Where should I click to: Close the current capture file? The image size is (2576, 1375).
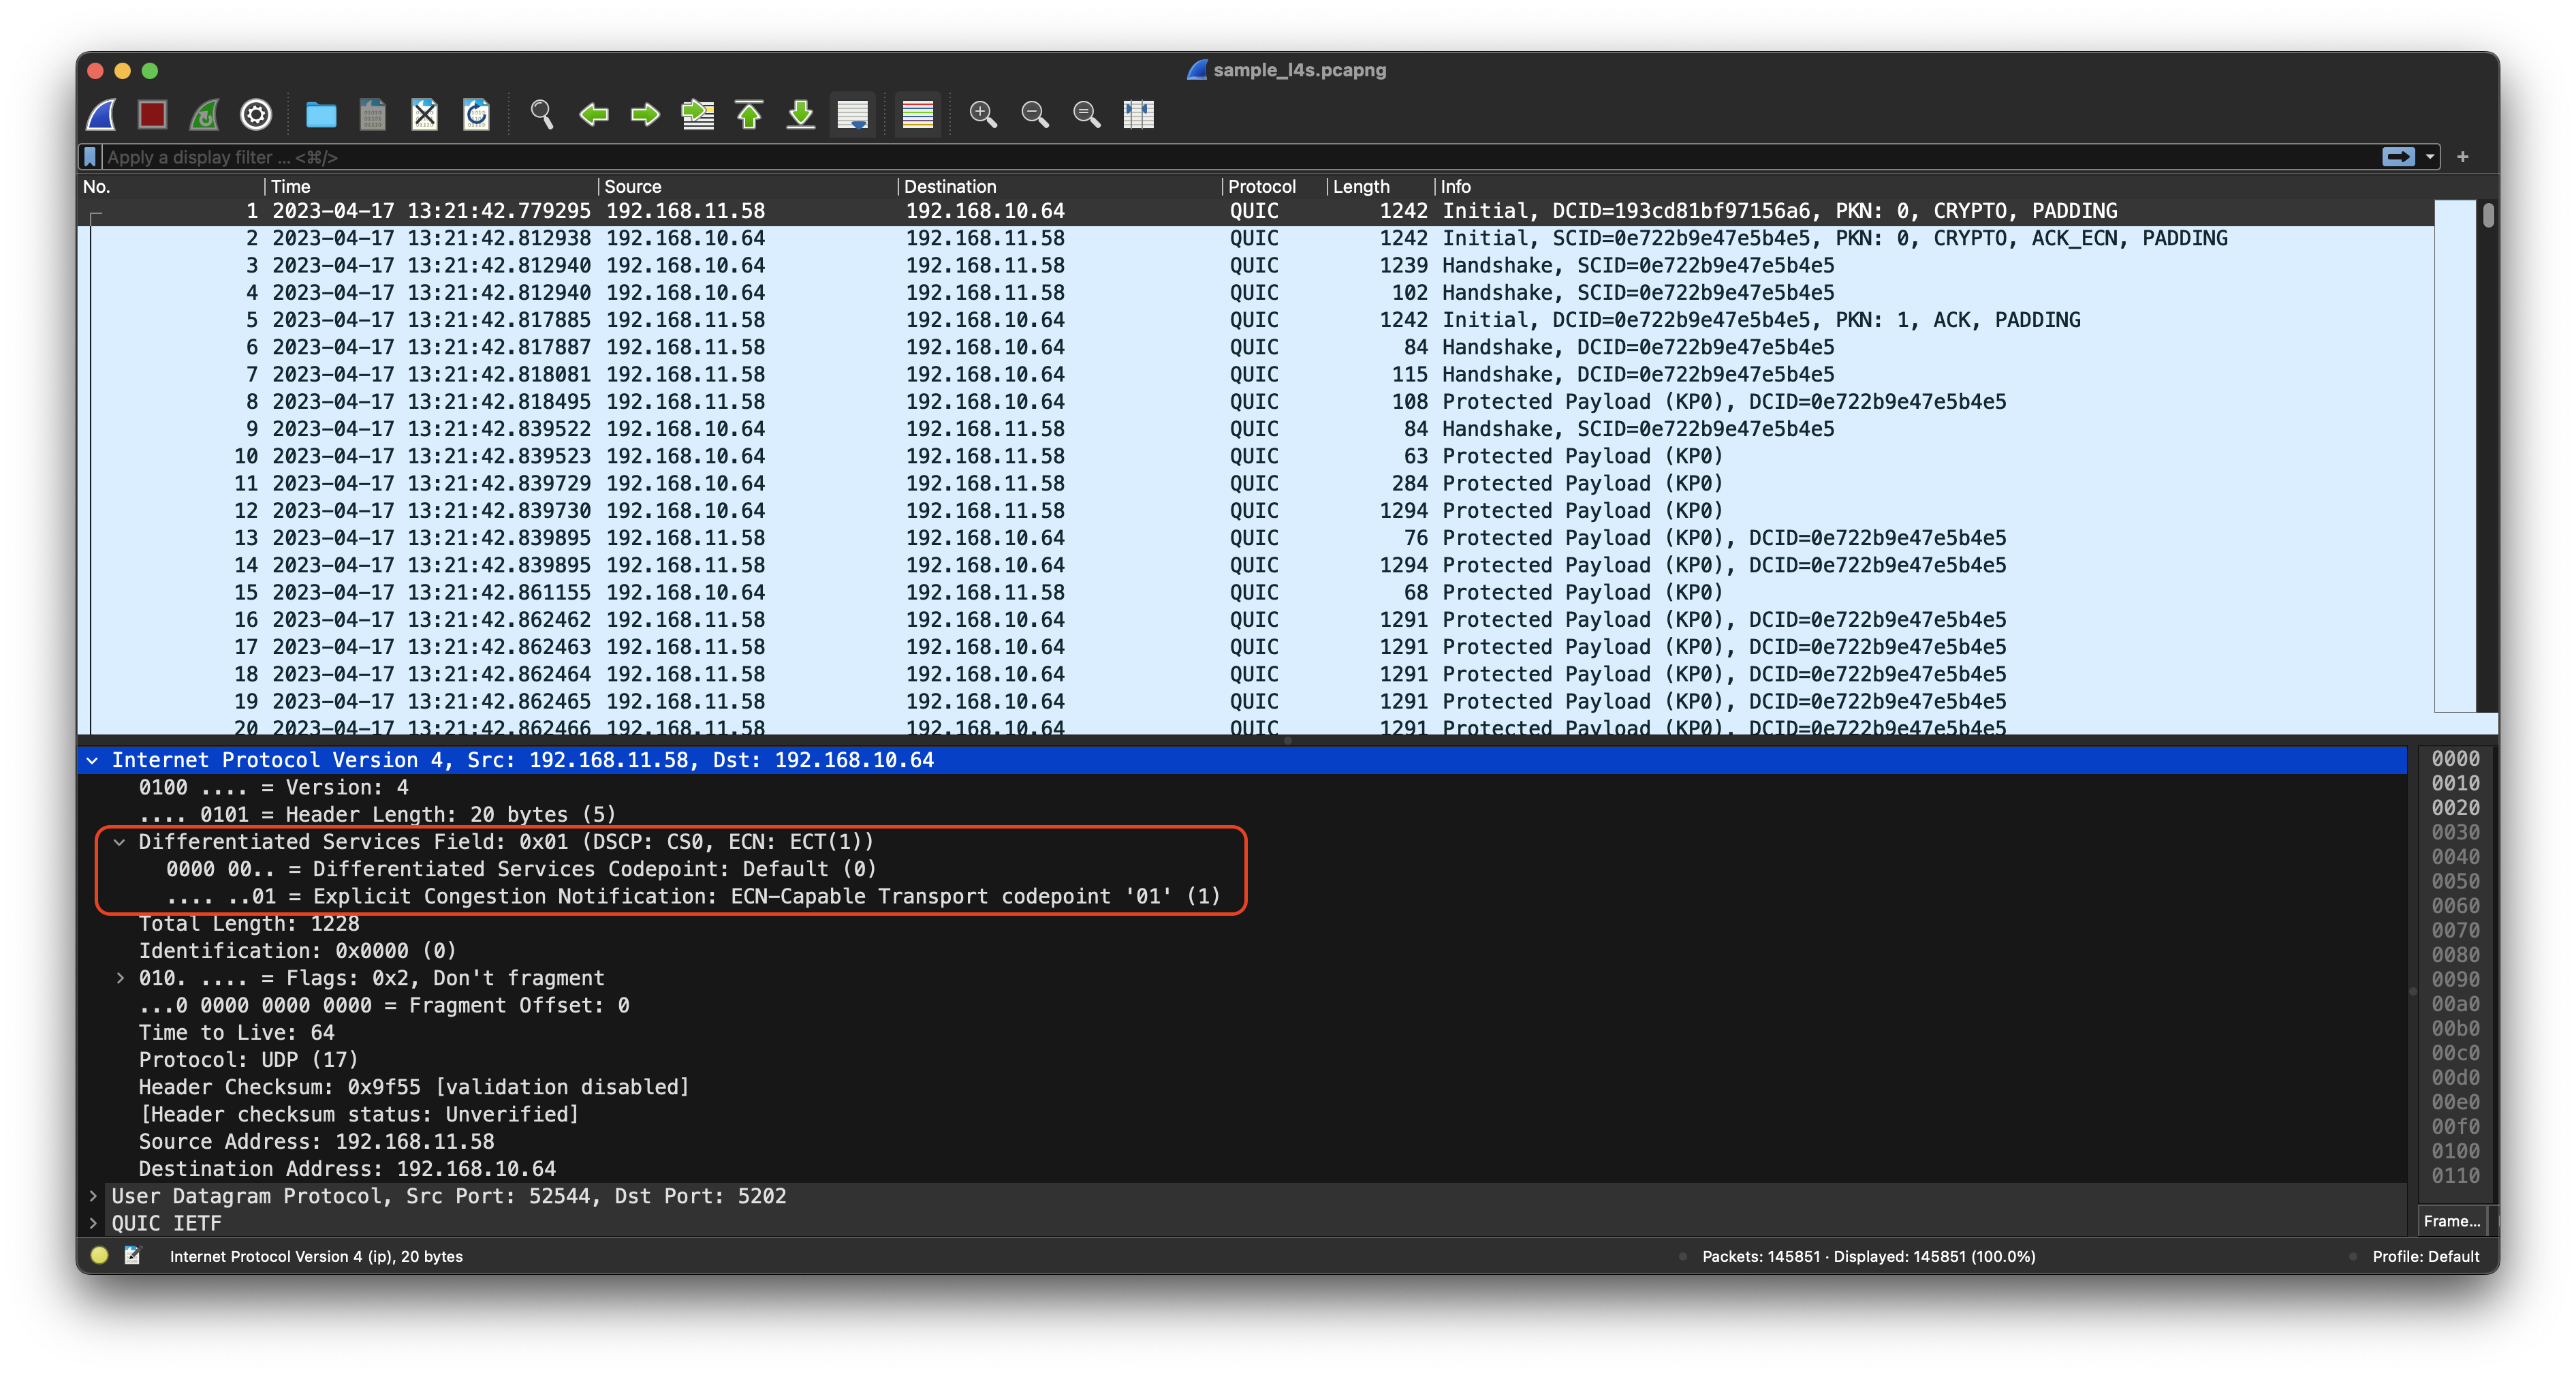pyautogui.click(x=424, y=114)
